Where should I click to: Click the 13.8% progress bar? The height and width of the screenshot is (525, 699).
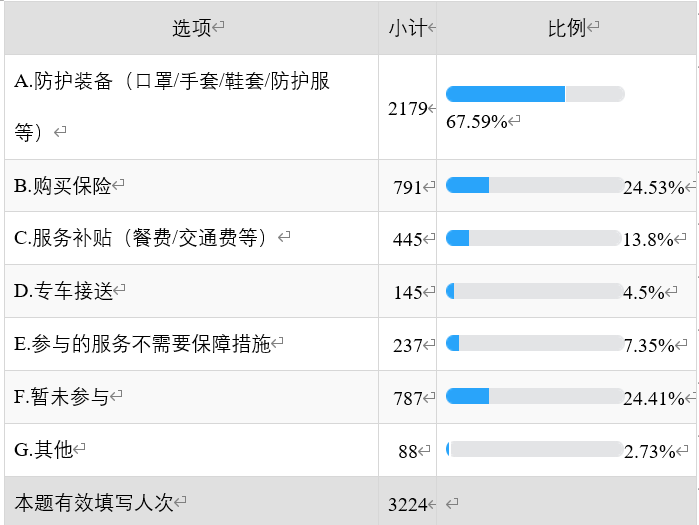click(x=534, y=238)
